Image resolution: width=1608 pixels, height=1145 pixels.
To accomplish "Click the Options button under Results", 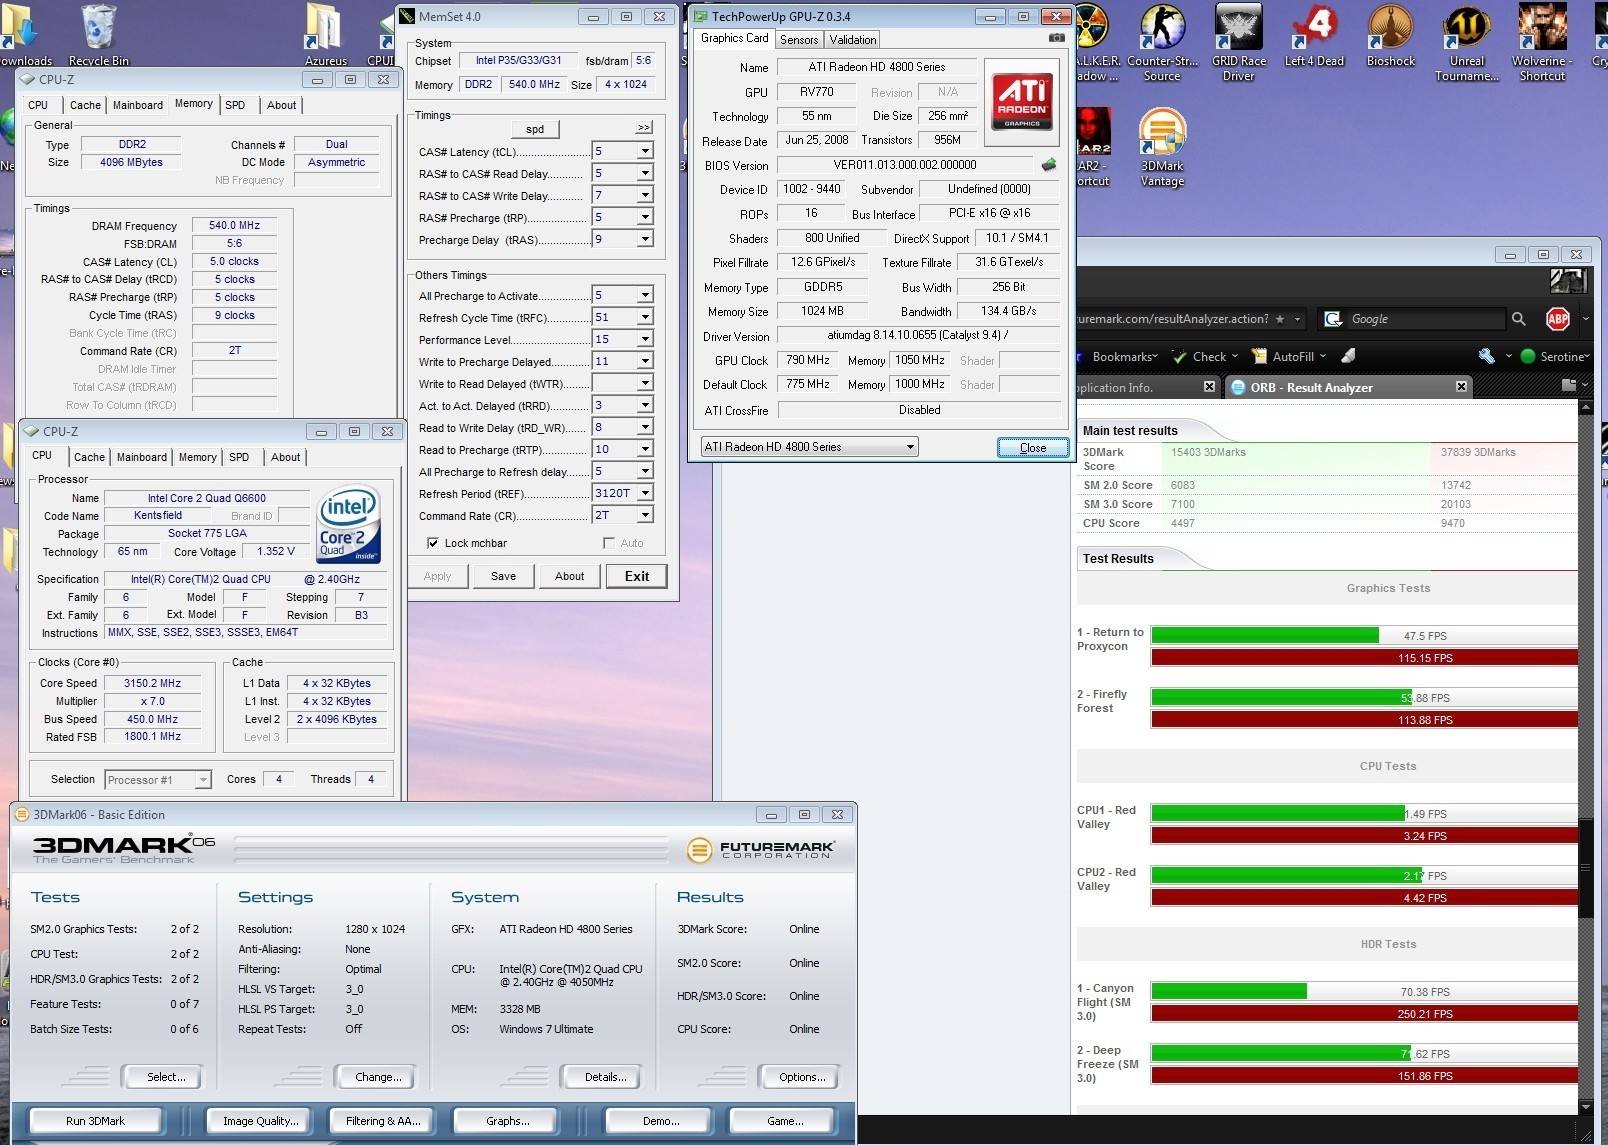I will (802, 1077).
